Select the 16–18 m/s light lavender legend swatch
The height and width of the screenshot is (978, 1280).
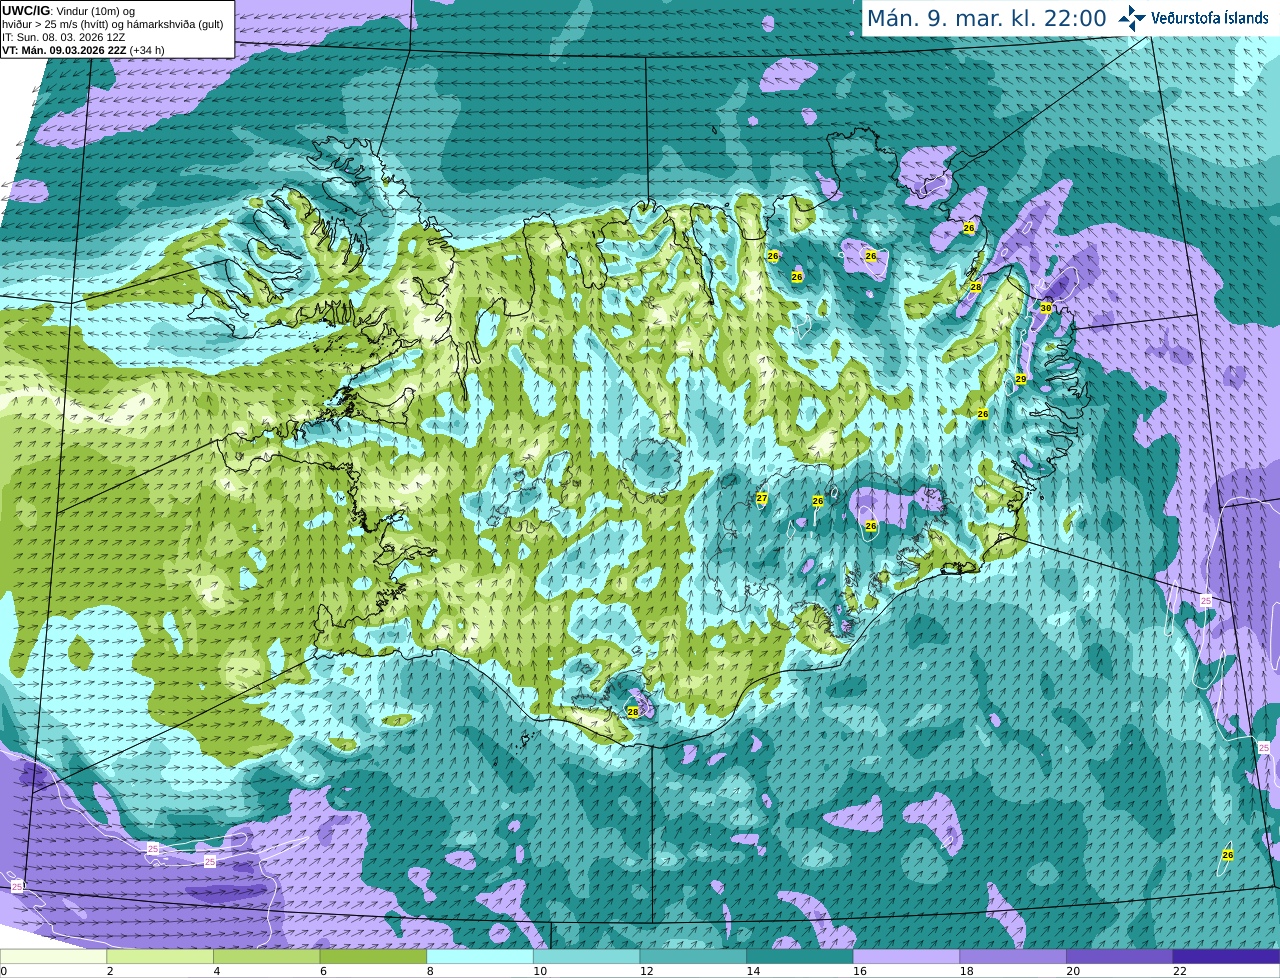click(906, 956)
